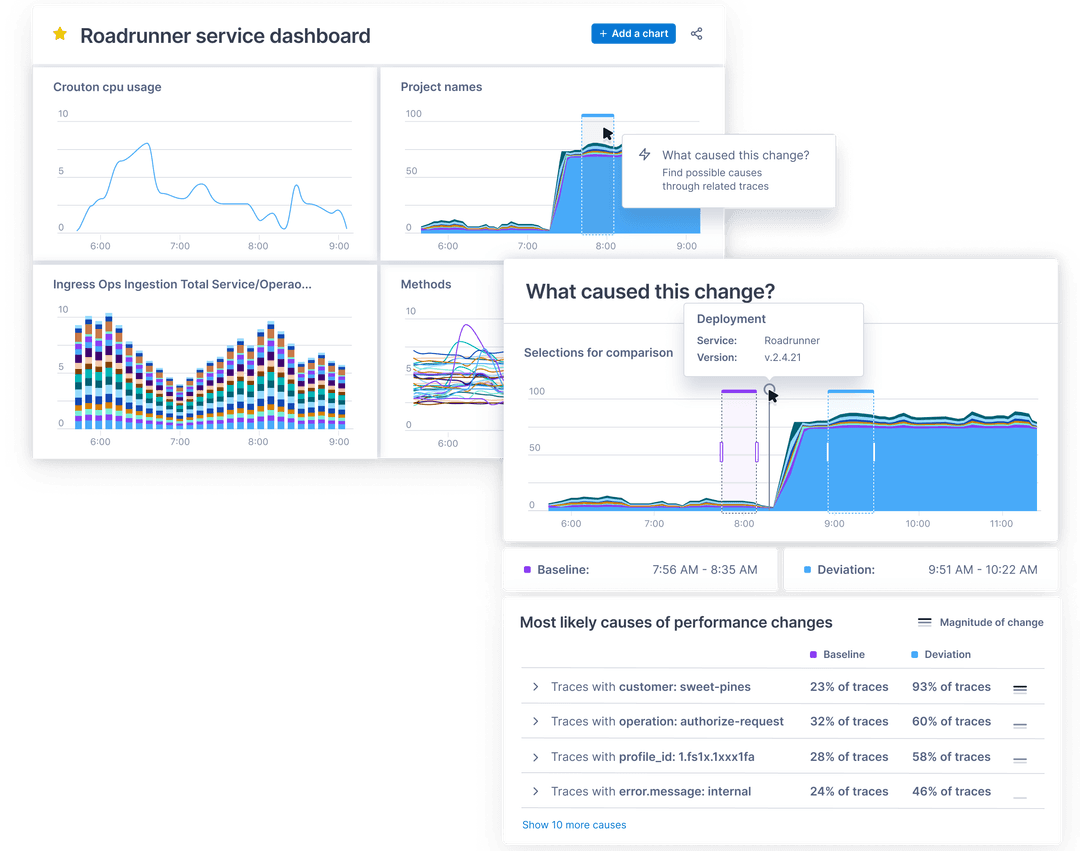Click the Baseline column legend header

click(x=838, y=654)
